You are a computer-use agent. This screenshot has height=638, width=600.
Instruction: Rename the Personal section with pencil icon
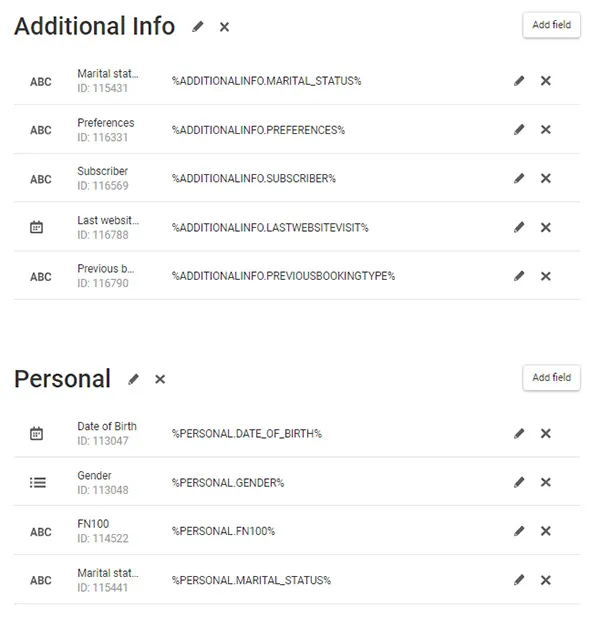click(134, 379)
